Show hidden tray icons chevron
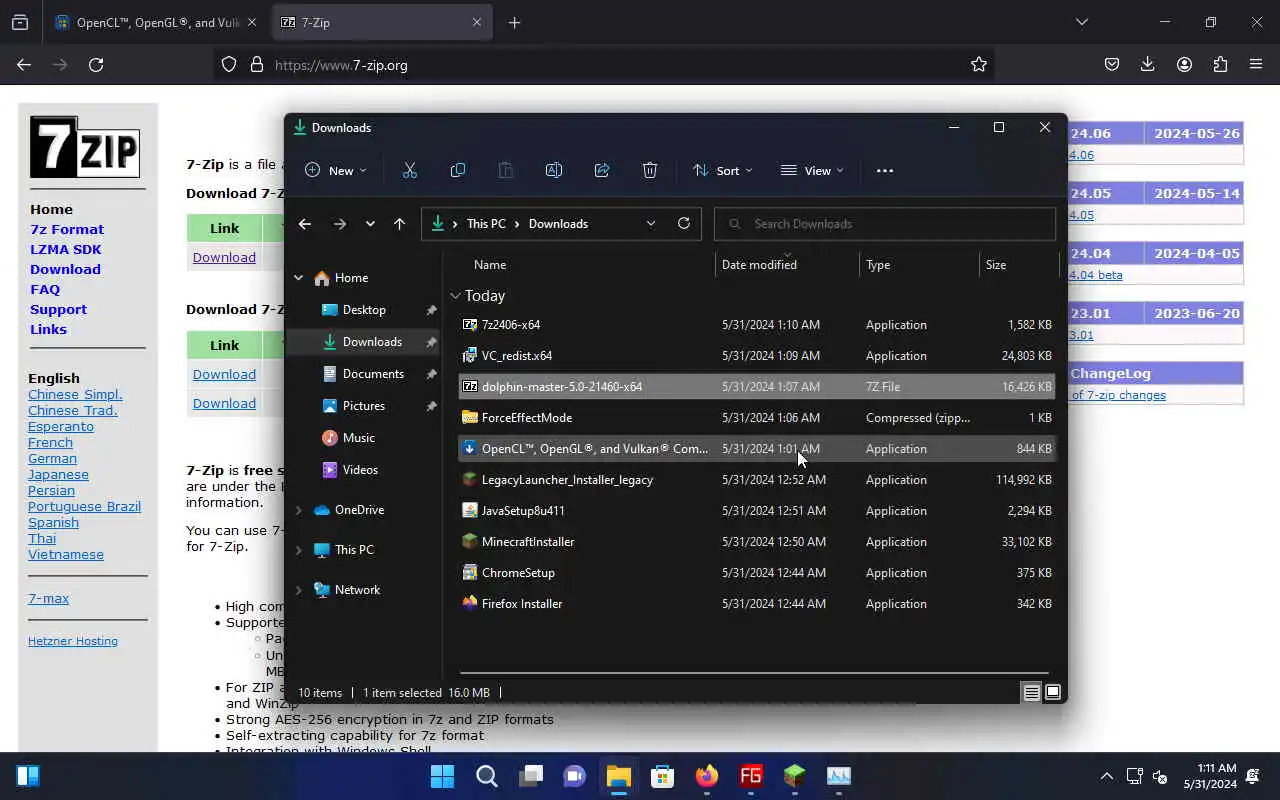Image resolution: width=1280 pixels, height=800 pixels. (x=1107, y=776)
